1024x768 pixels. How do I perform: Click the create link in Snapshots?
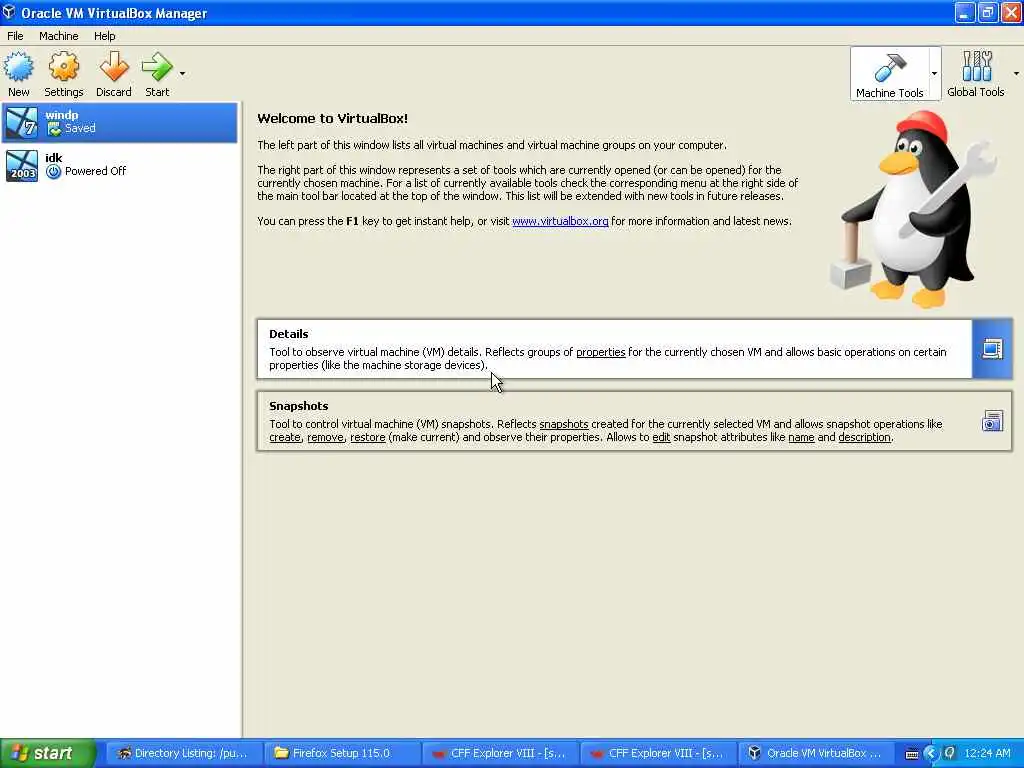point(285,437)
